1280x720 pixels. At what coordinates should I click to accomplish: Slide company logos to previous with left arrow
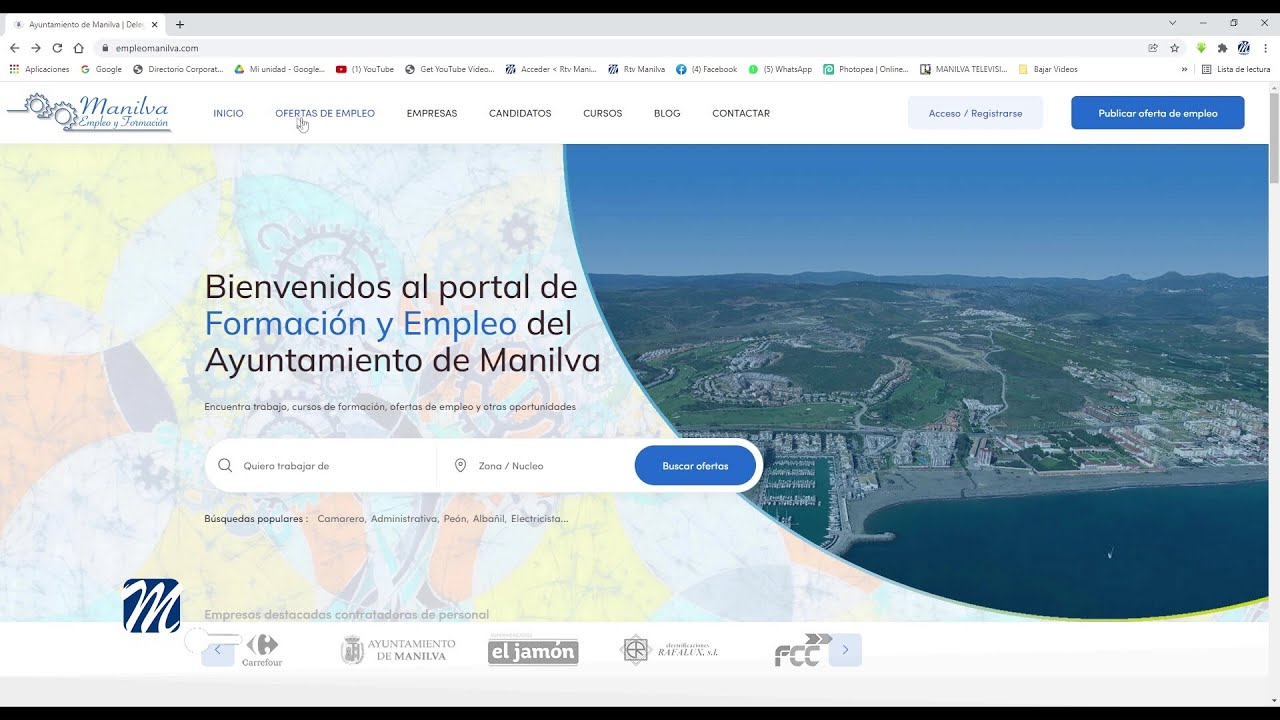point(218,650)
